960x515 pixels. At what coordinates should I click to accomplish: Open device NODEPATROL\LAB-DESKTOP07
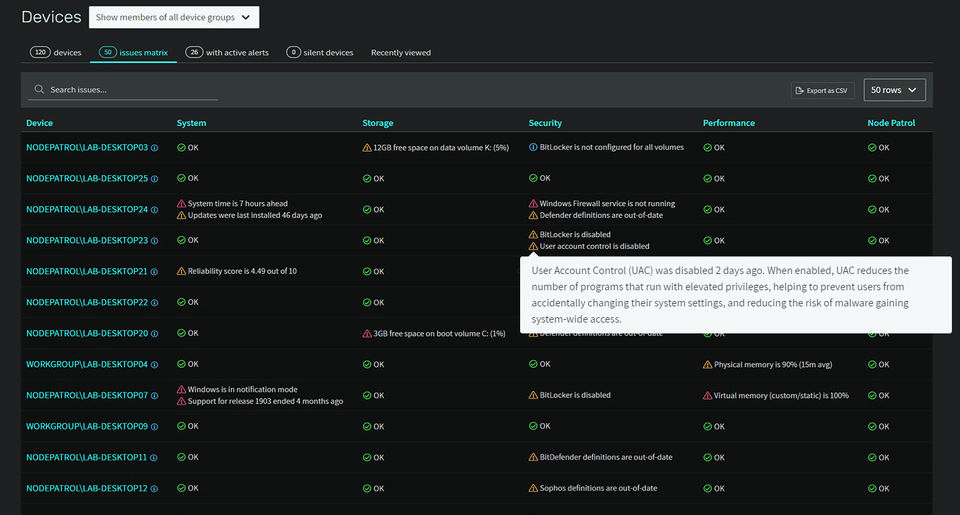(x=87, y=395)
